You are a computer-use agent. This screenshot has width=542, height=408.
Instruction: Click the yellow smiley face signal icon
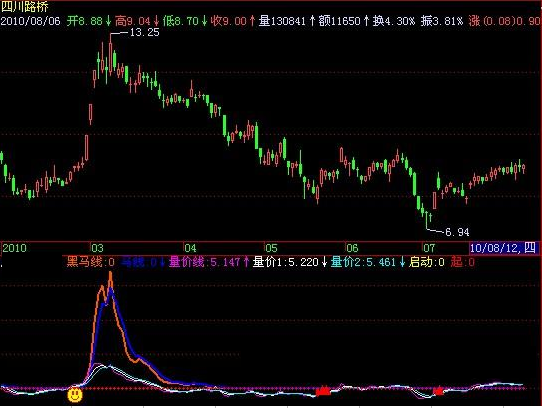(x=75, y=395)
